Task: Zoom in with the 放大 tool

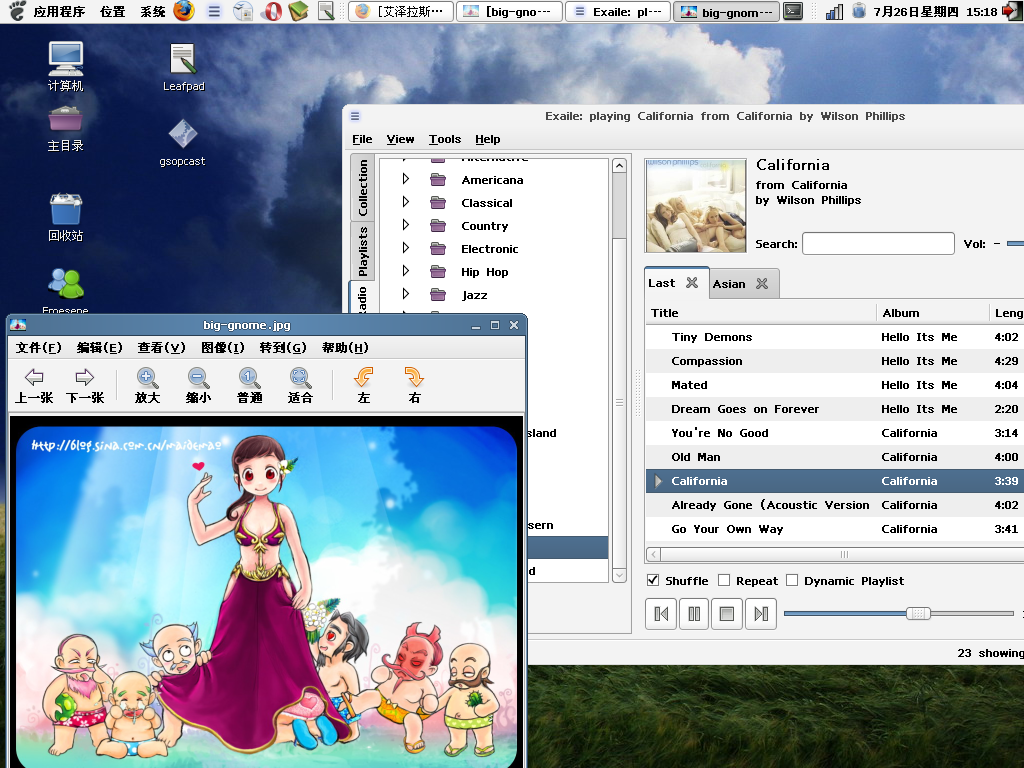Action: click(147, 385)
